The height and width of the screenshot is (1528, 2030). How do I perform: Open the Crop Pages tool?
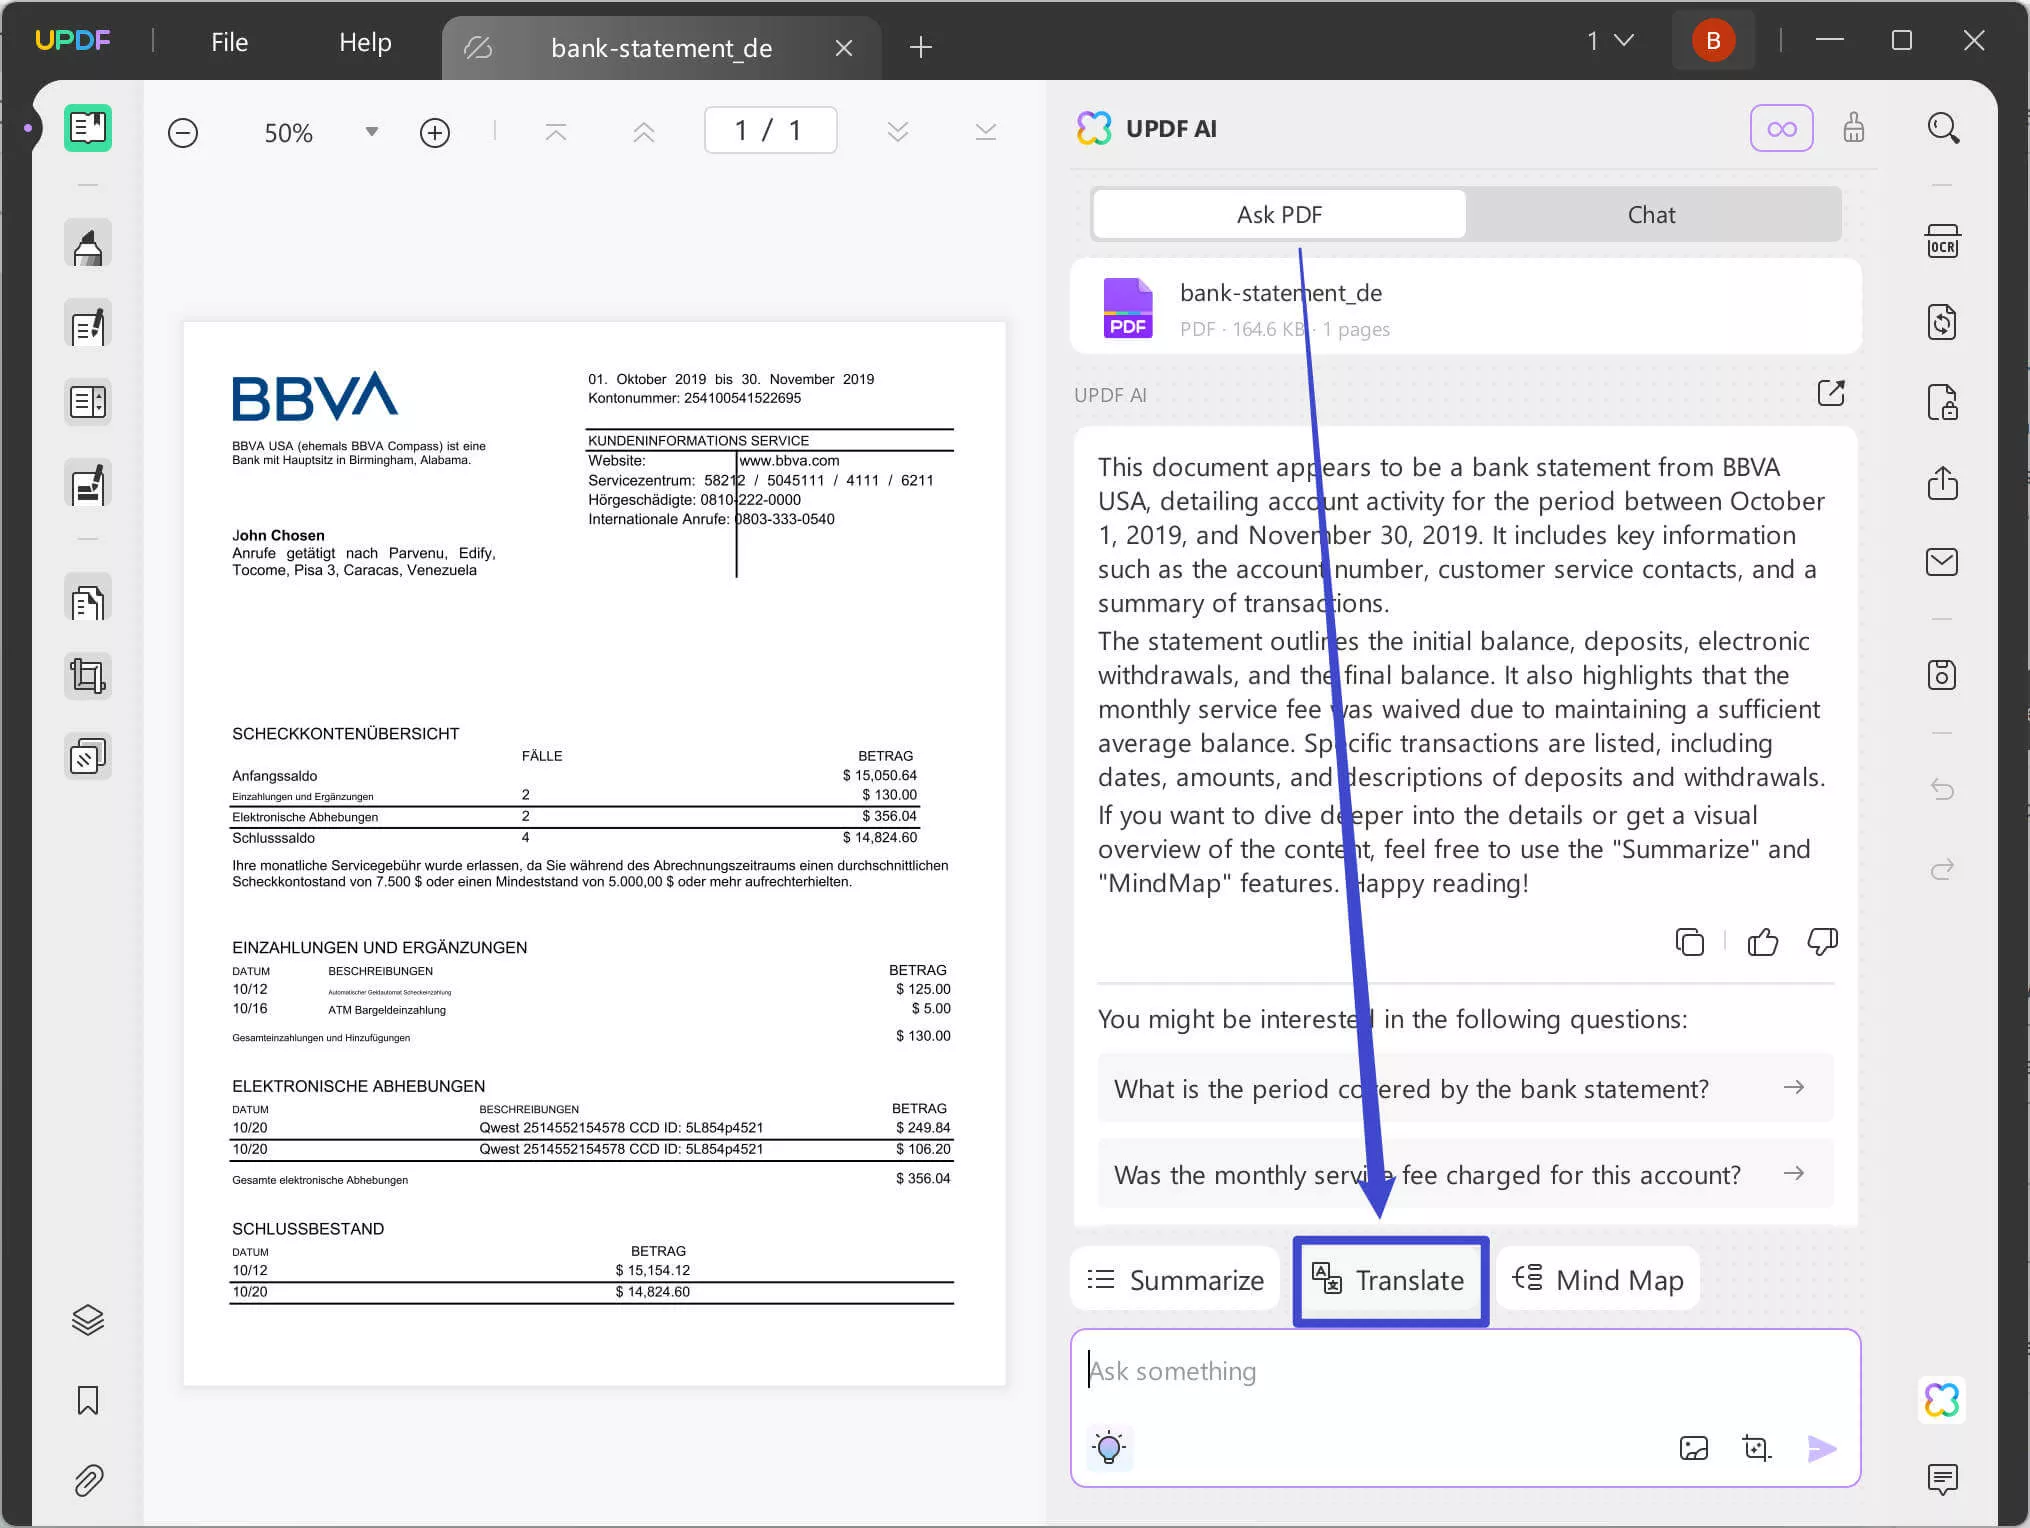[88, 676]
